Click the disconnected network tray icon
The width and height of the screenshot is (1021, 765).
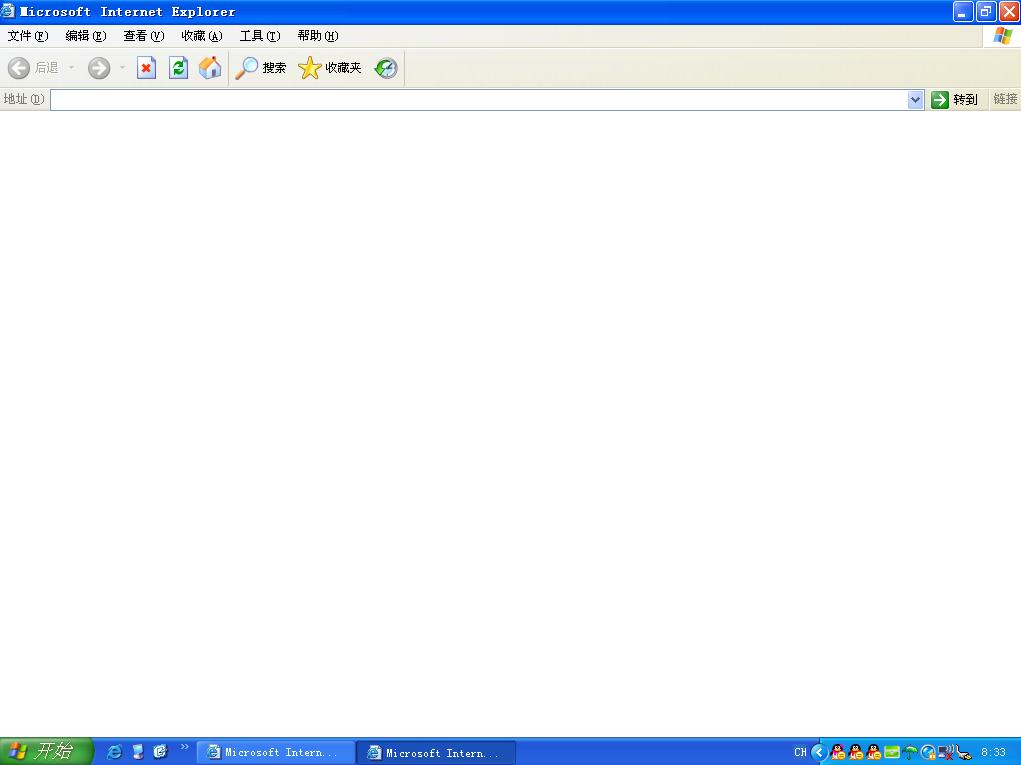(x=946, y=753)
